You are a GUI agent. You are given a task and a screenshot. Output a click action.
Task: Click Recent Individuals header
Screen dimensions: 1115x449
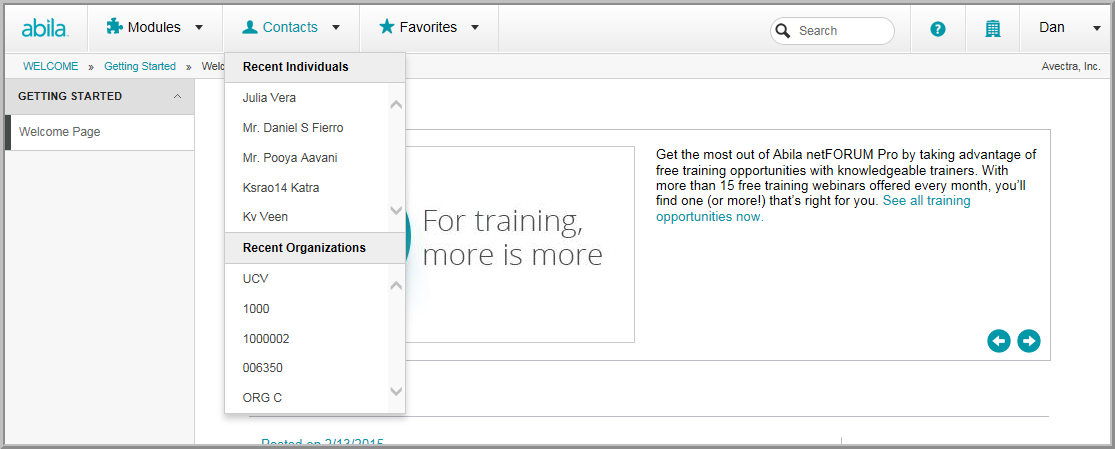pos(315,67)
